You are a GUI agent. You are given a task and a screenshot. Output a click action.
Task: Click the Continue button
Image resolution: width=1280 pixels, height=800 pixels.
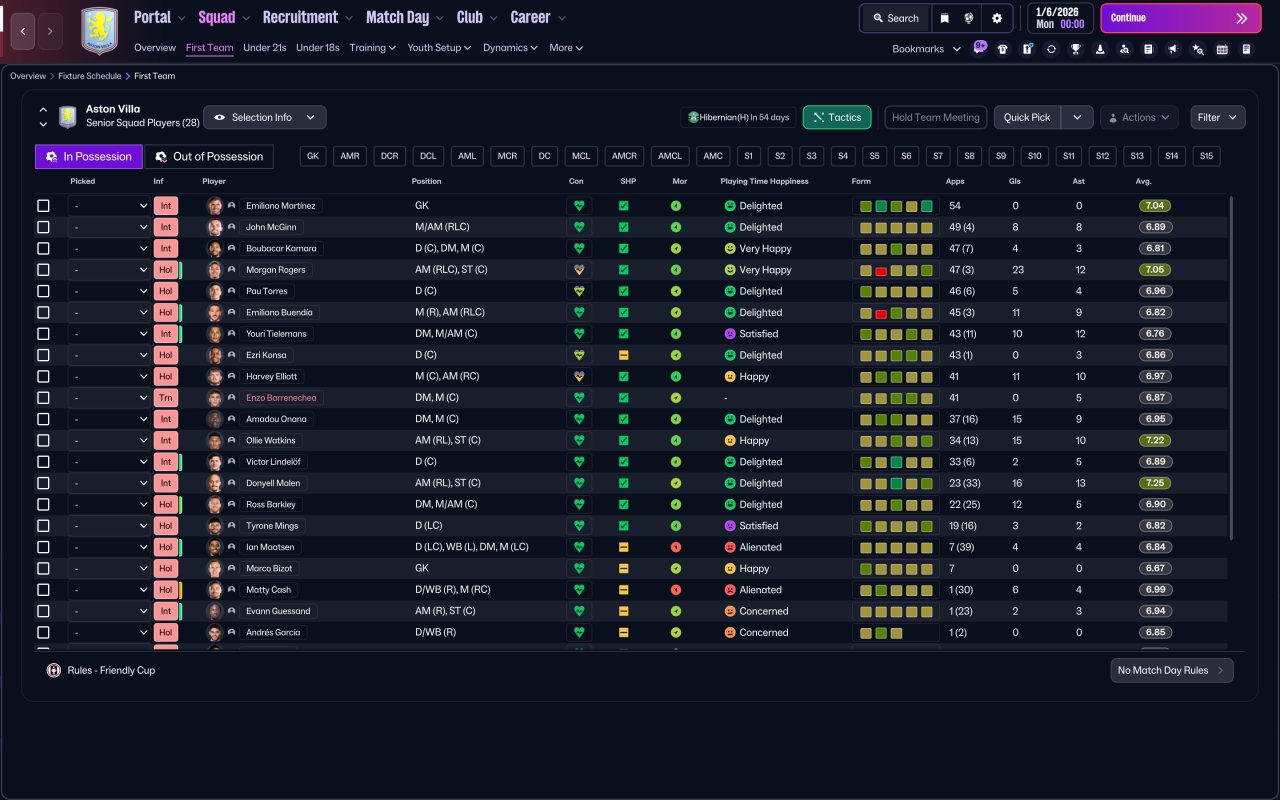coord(1181,18)
